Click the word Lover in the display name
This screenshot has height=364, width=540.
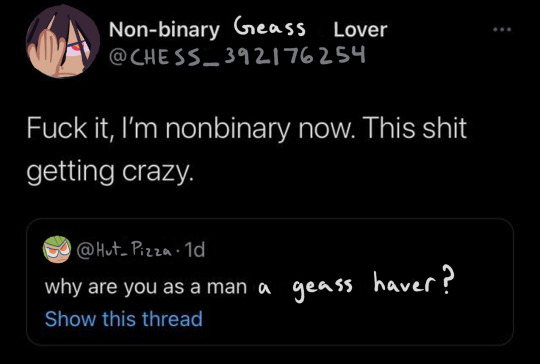[x=361, y=30]
